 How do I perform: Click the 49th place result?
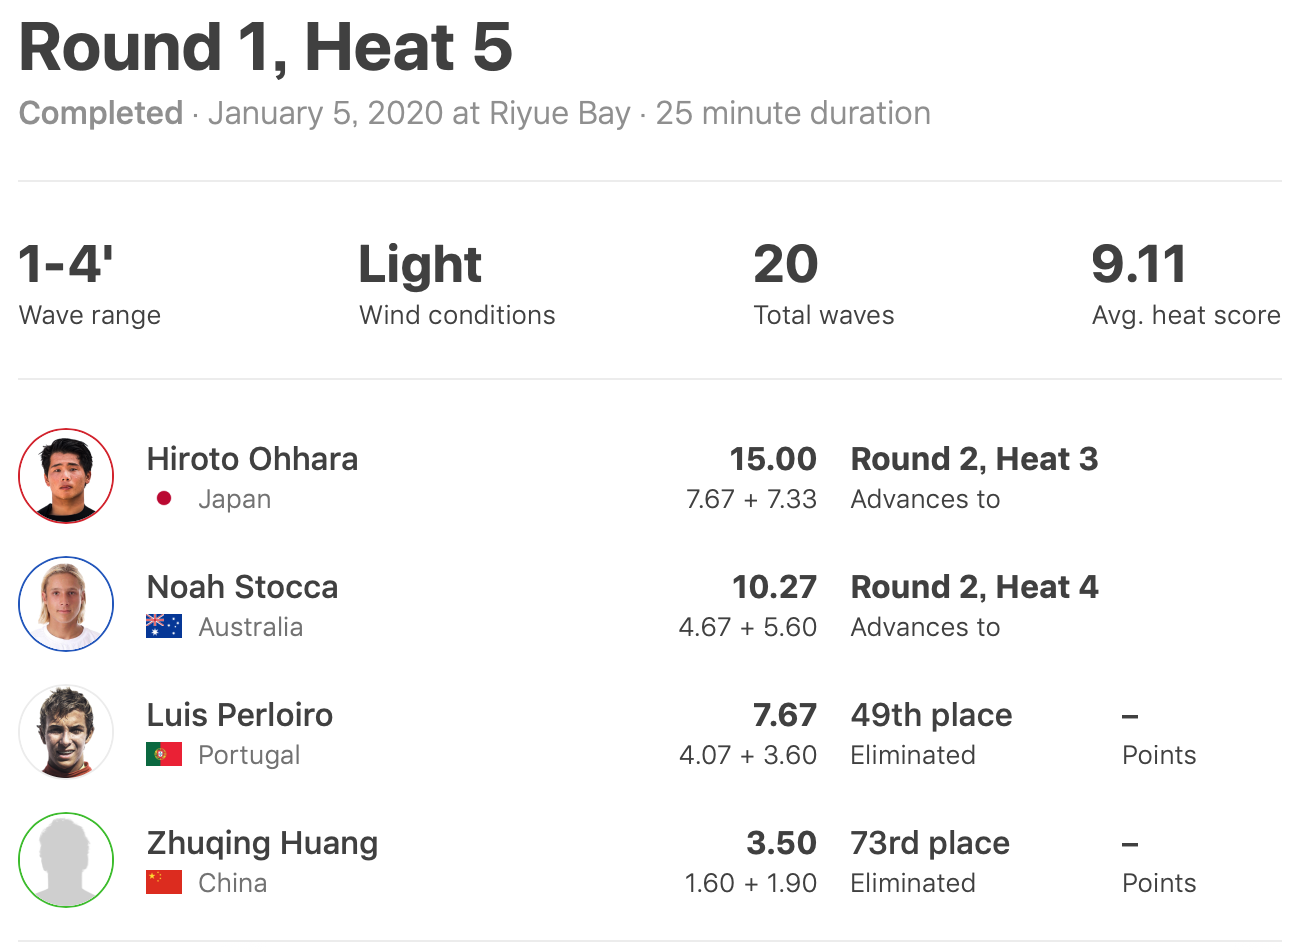(931, 715)
